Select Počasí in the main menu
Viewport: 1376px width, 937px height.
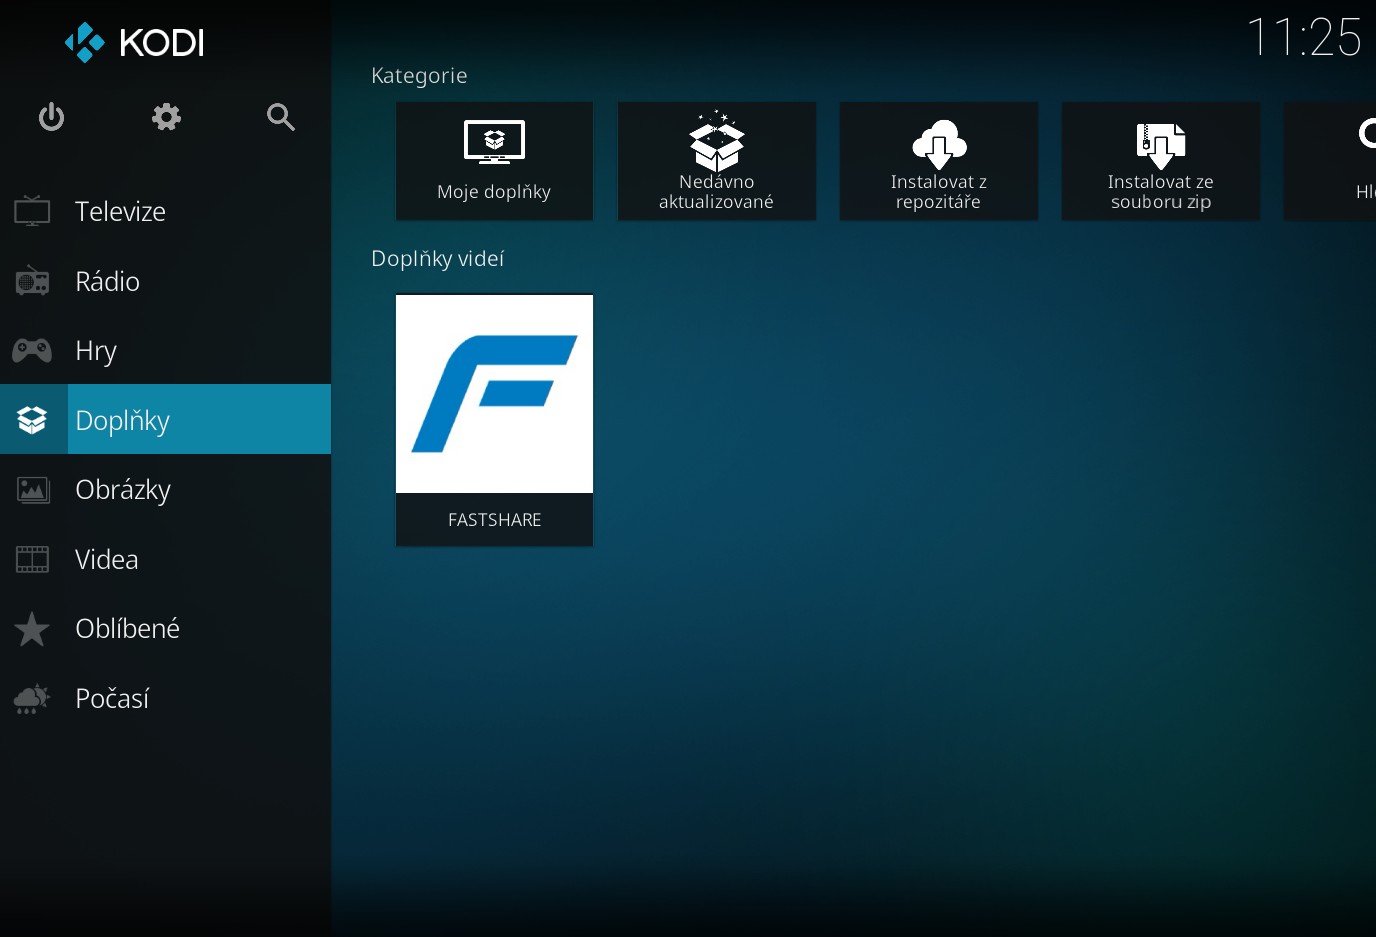pos(165,698)
